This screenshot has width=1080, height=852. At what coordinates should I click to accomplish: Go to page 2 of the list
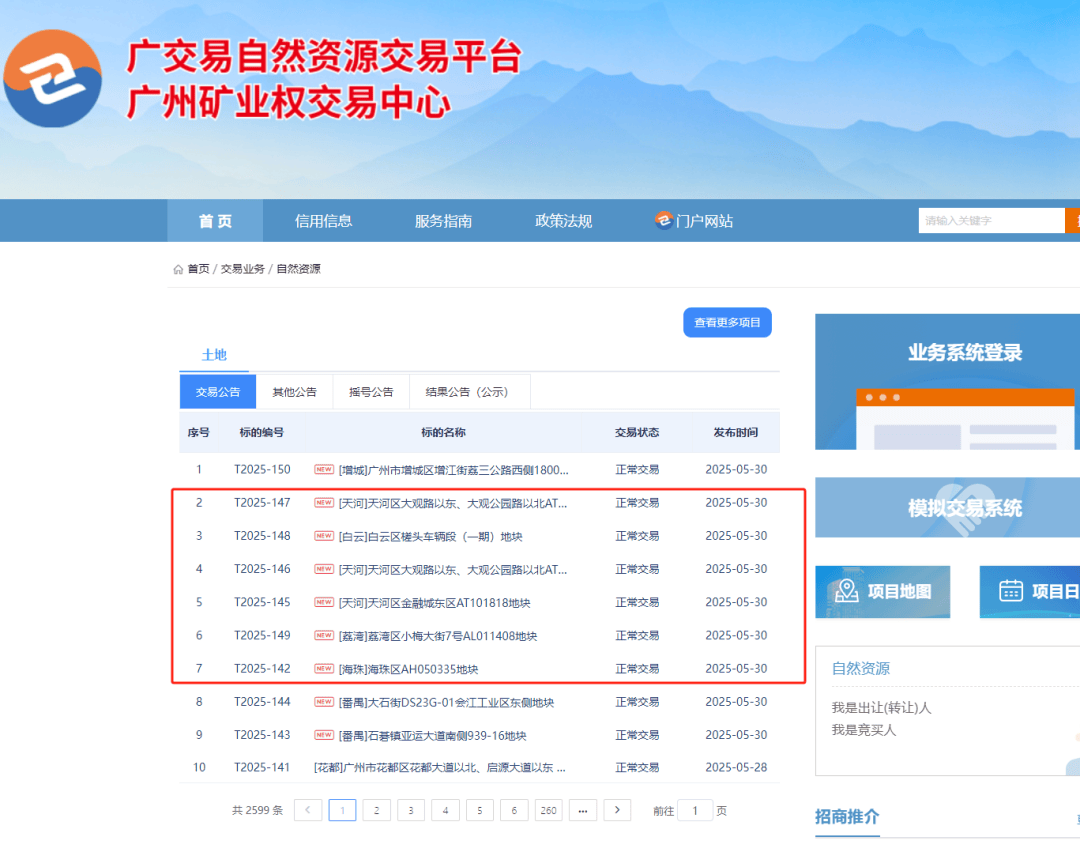377,810
